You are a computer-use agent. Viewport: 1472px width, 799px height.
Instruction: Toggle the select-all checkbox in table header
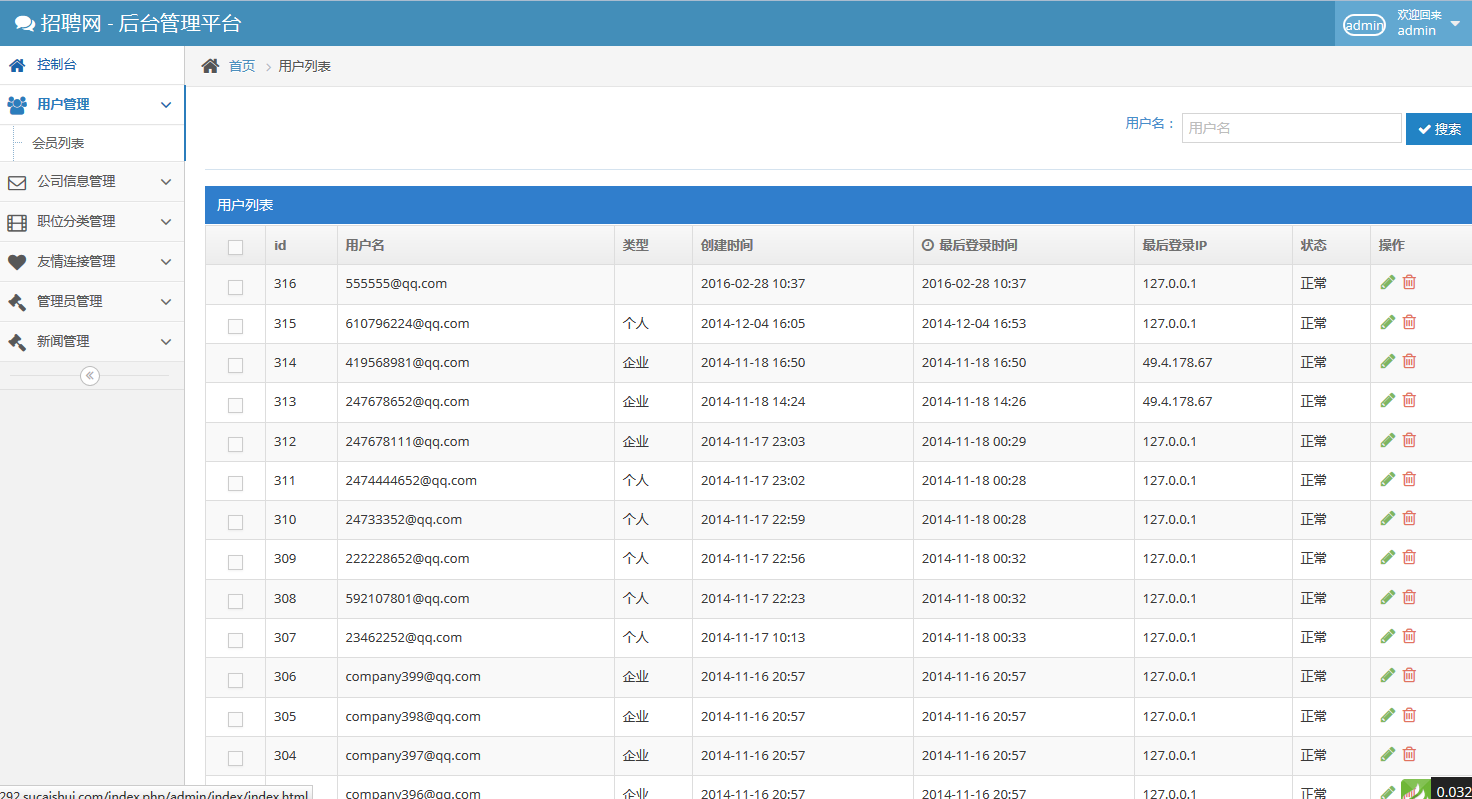[235, 247]
